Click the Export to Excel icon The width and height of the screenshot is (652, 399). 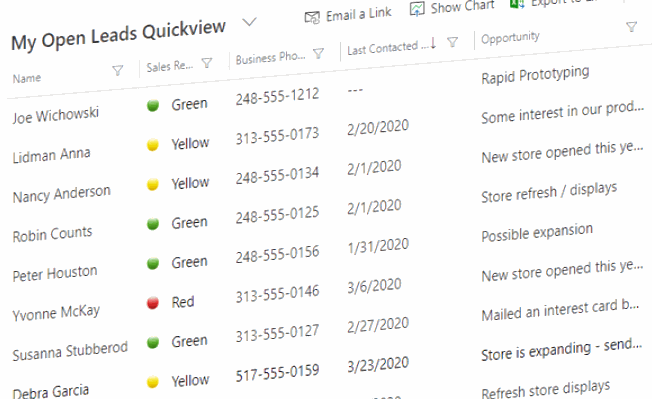point(517,4)
